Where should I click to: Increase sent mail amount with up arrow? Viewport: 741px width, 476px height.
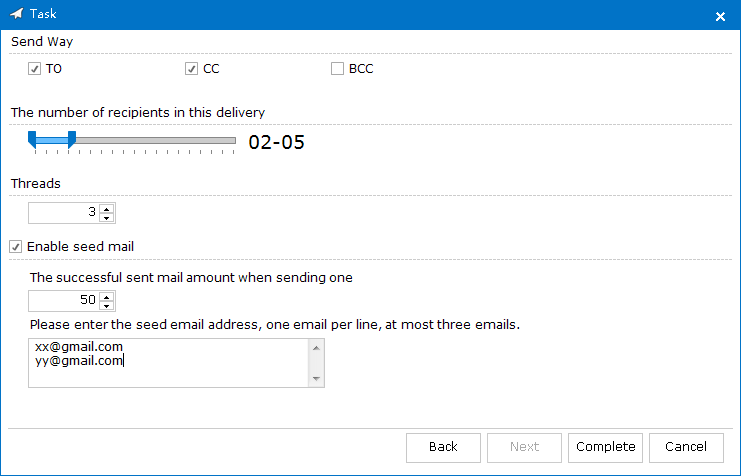click(107, 296)
